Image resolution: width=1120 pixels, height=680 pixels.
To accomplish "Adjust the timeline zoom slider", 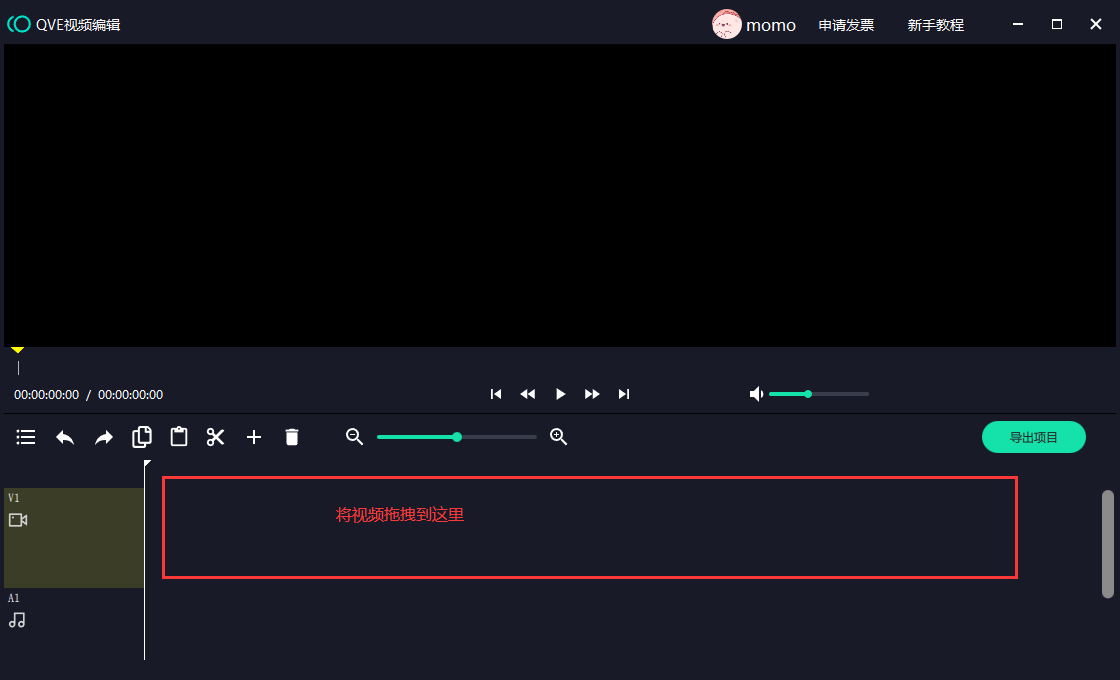I will (456, 437).
